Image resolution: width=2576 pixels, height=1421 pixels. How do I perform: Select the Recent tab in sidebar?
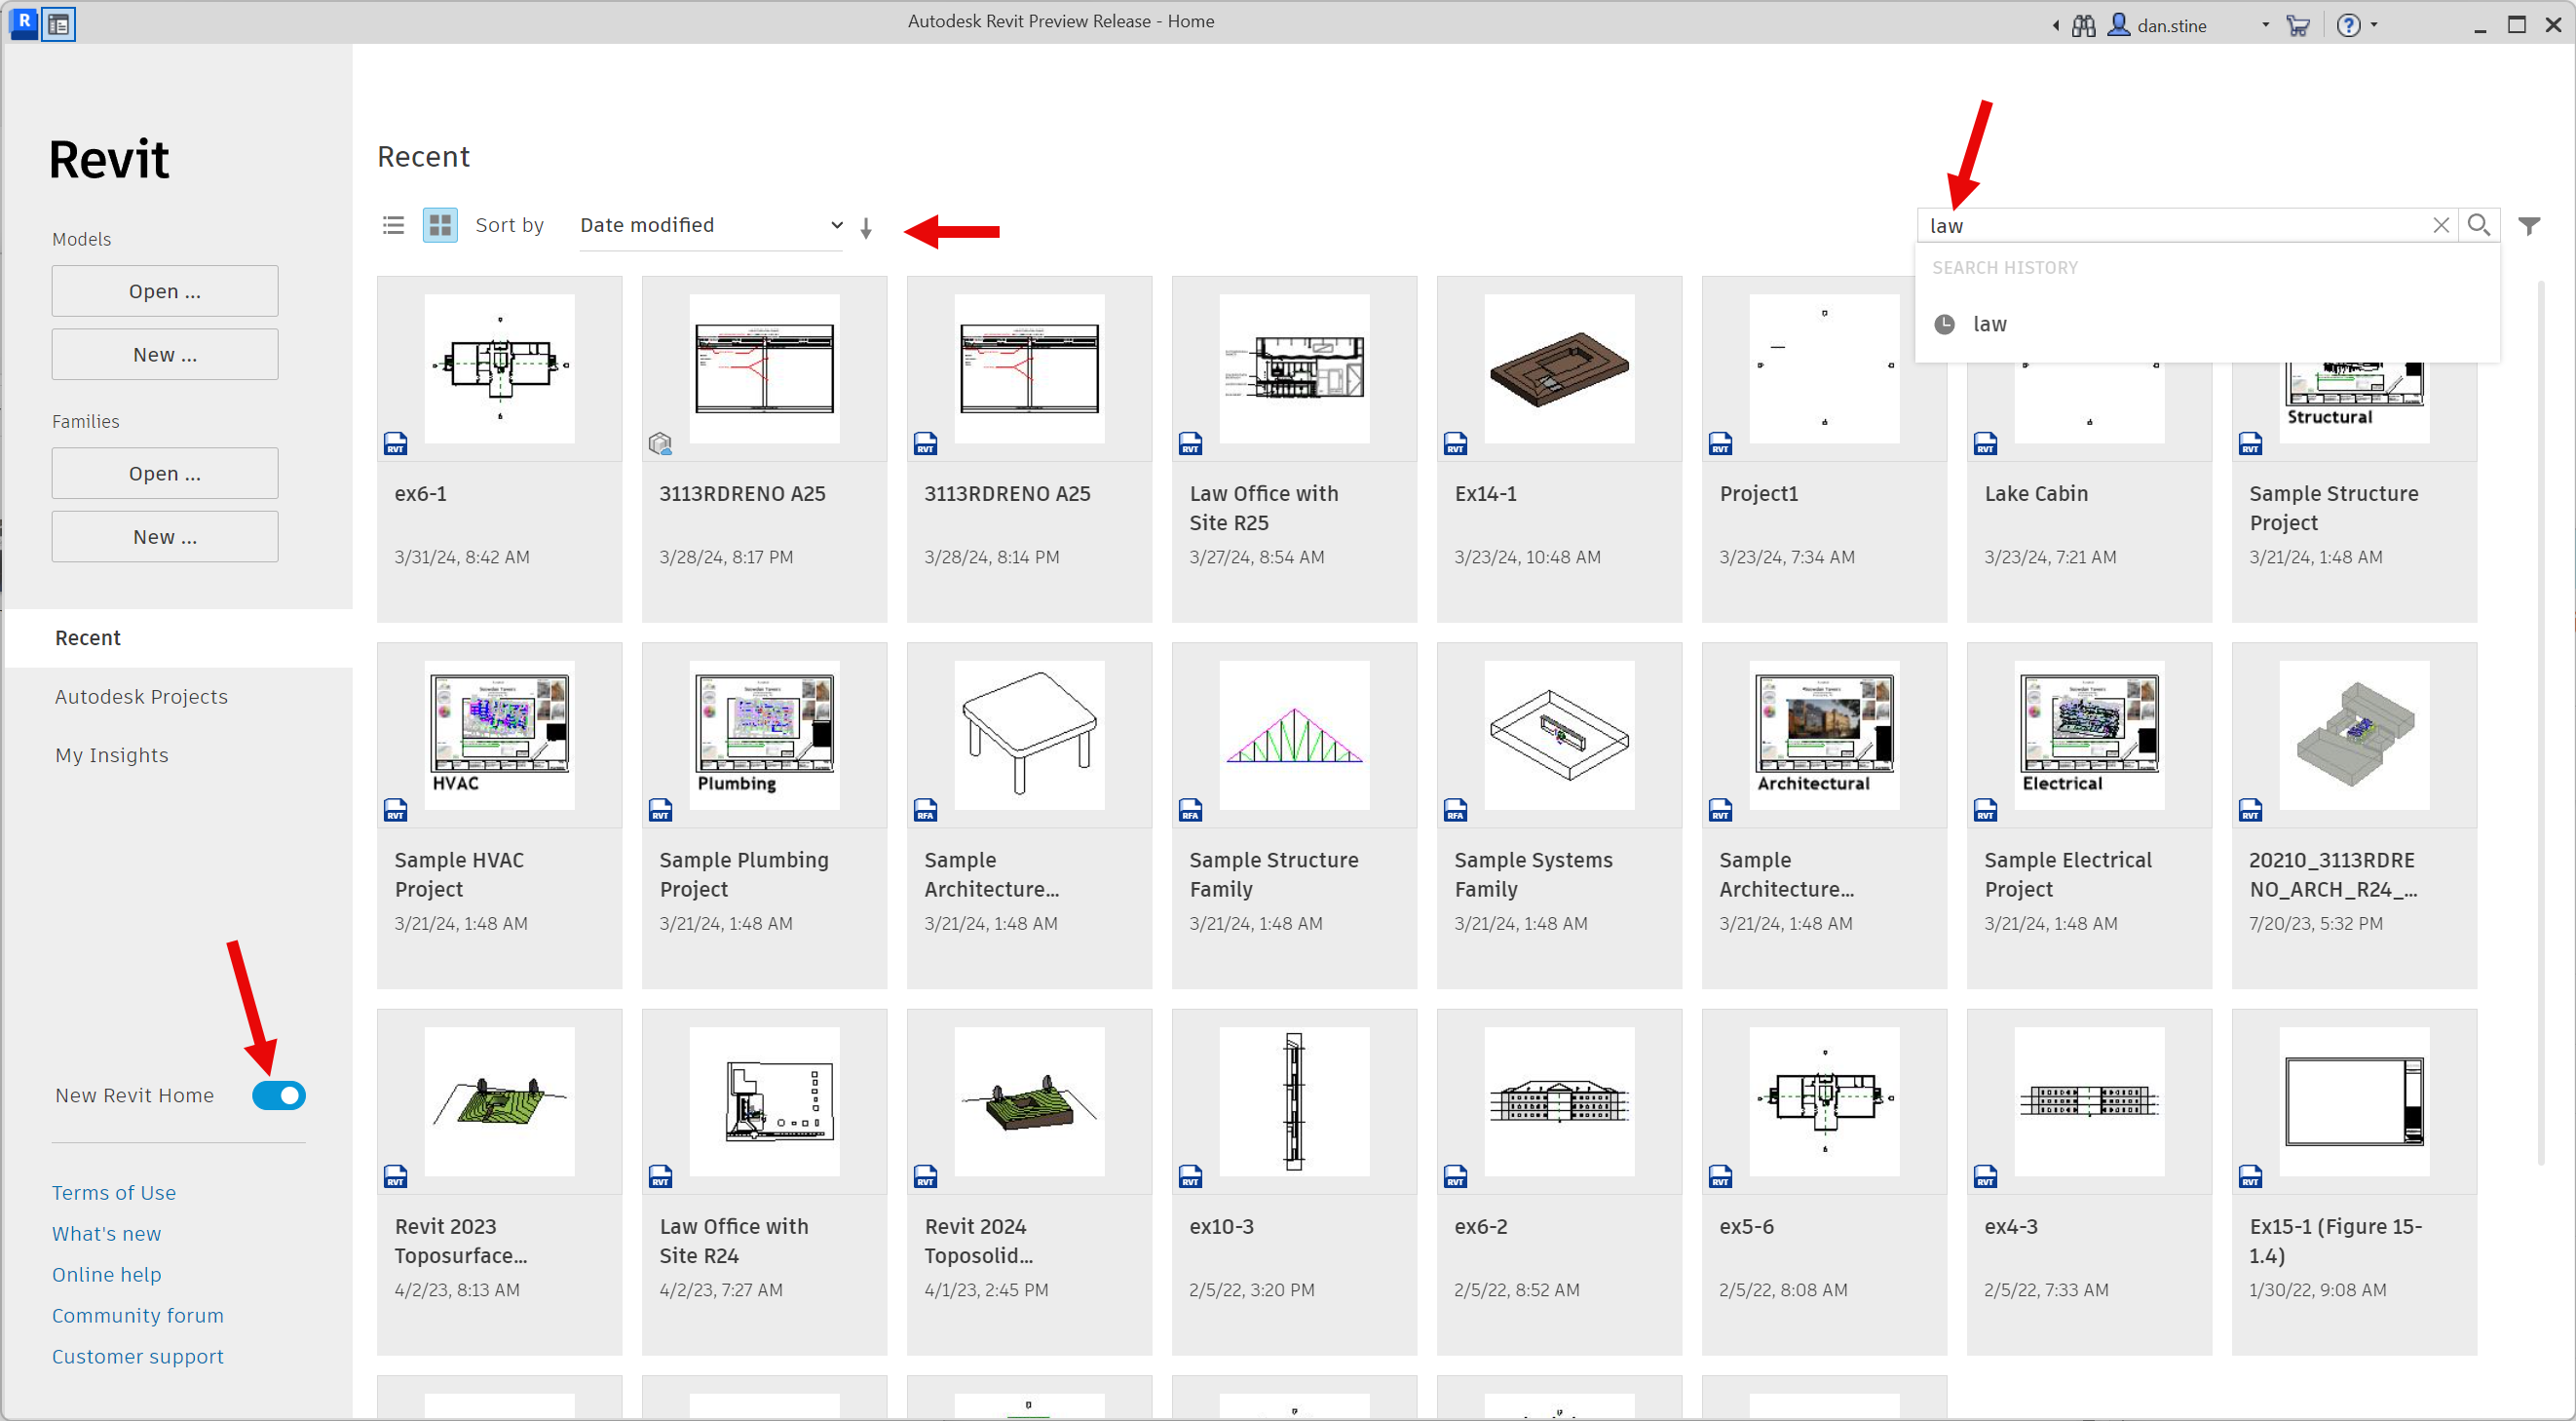(x=178, y=638)
